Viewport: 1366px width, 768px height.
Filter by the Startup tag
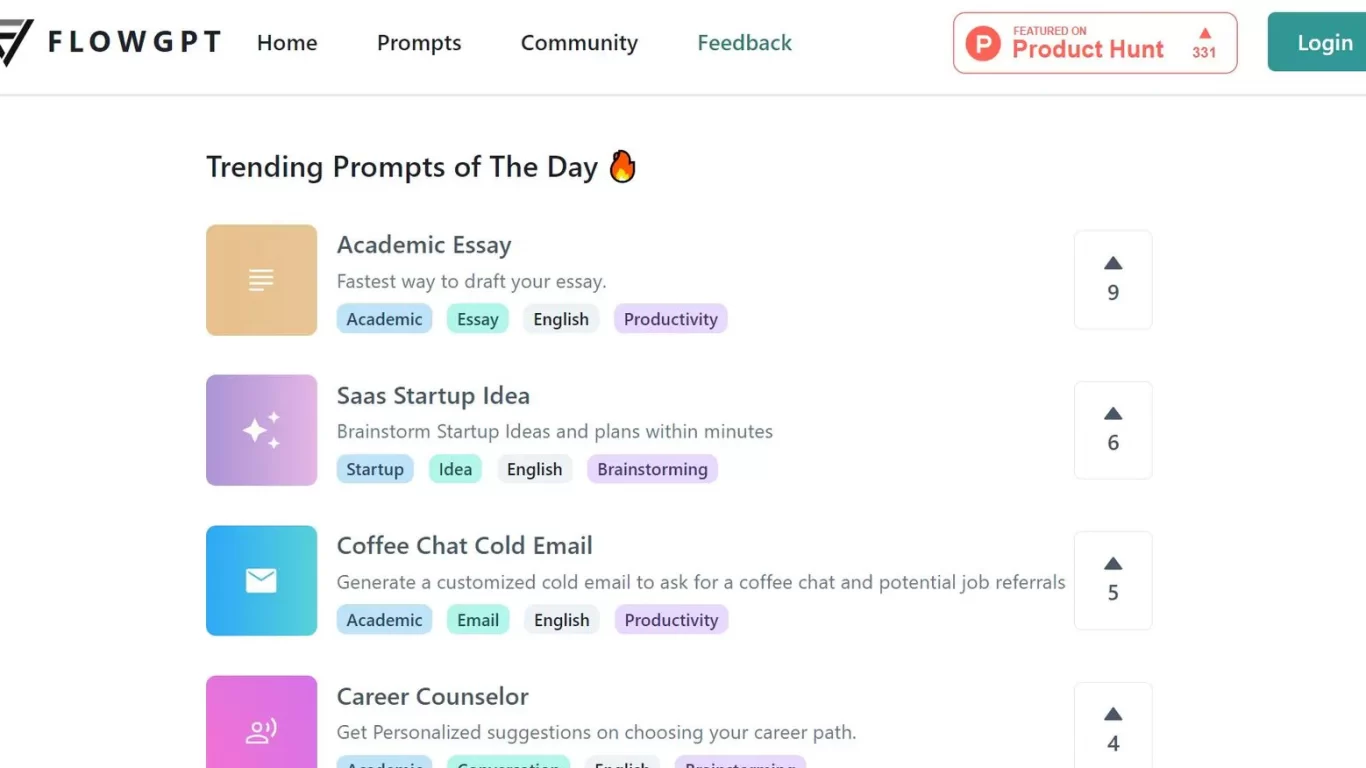tap(375, 469)
